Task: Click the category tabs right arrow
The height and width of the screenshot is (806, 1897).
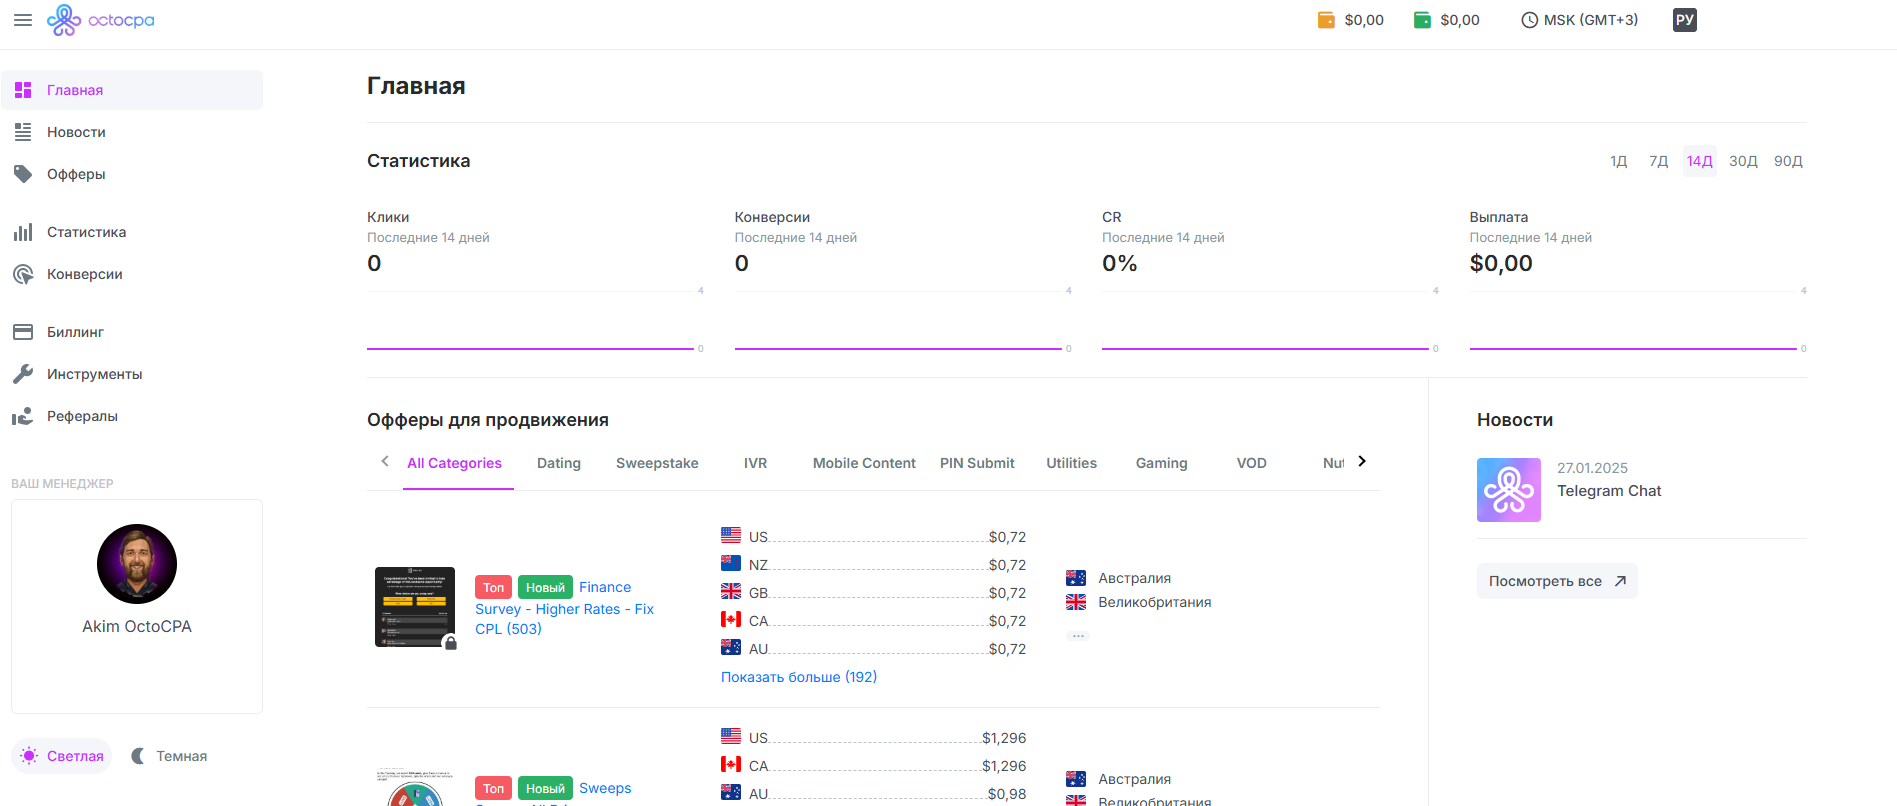Action: click(x=1362, y=461)
